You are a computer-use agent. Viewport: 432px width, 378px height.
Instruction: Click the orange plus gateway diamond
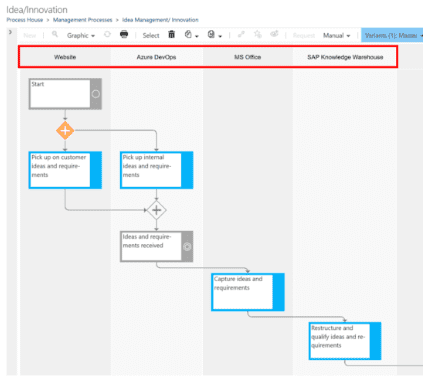65,130
